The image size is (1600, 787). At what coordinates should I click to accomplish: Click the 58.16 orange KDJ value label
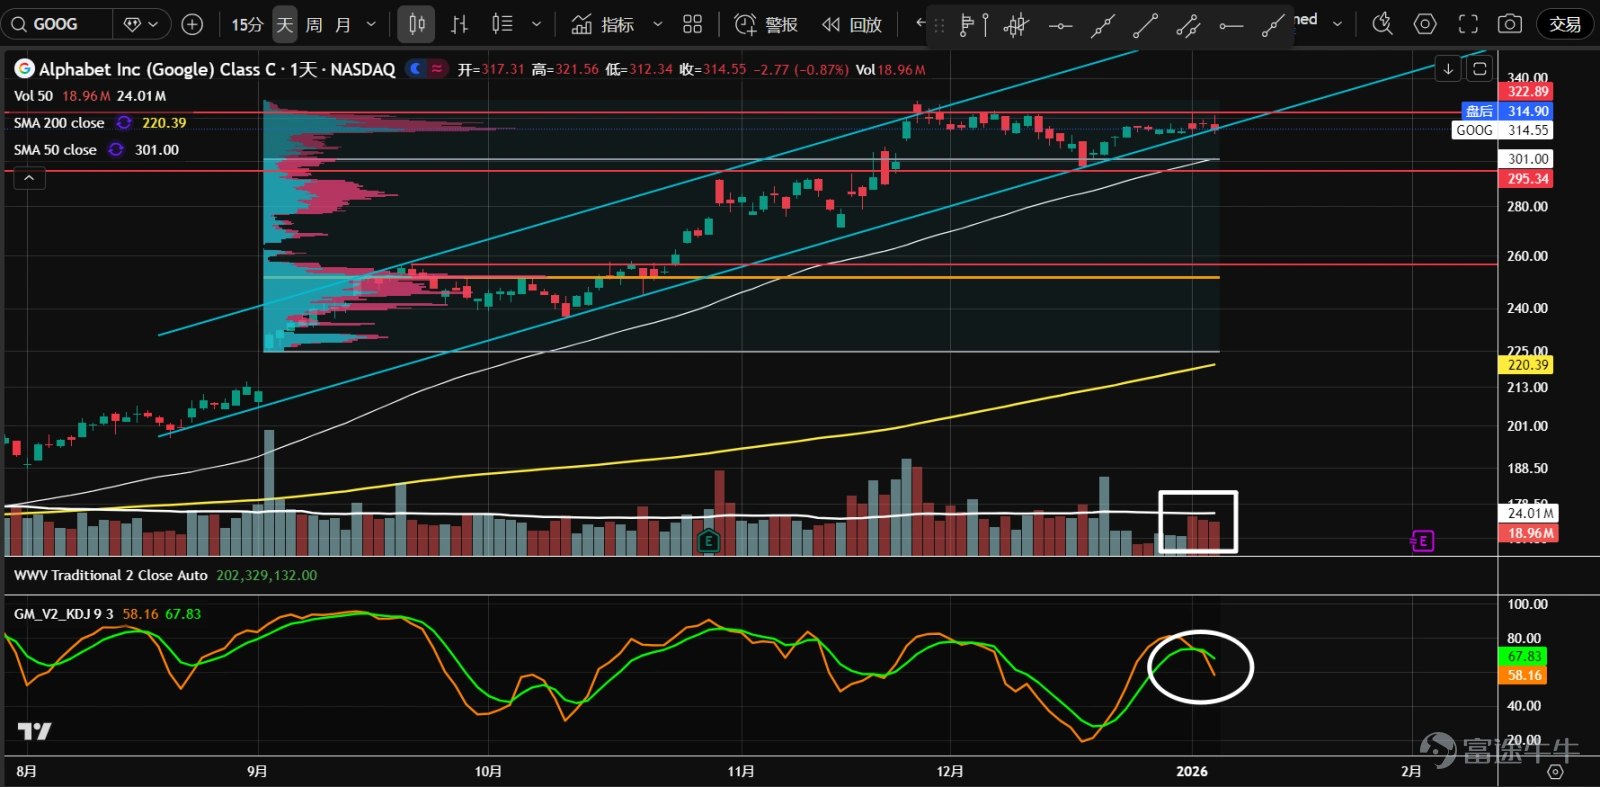pos(1524,676)
